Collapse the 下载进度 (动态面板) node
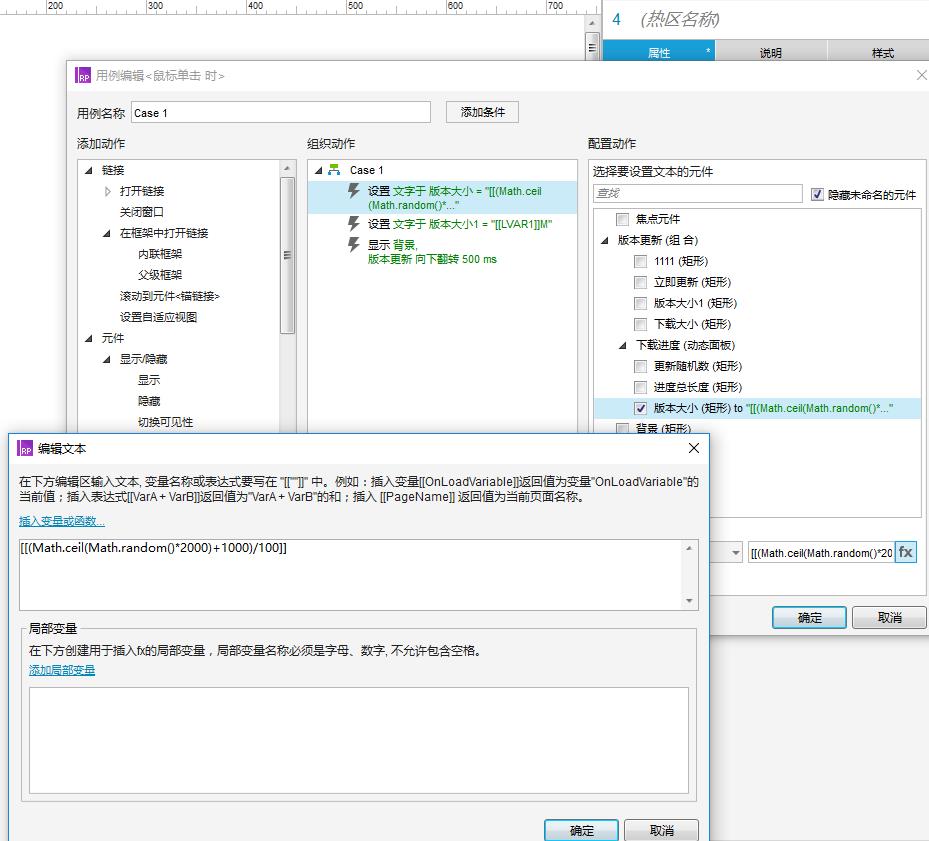This screenshot has width=929, height=841. coord(623,345)
